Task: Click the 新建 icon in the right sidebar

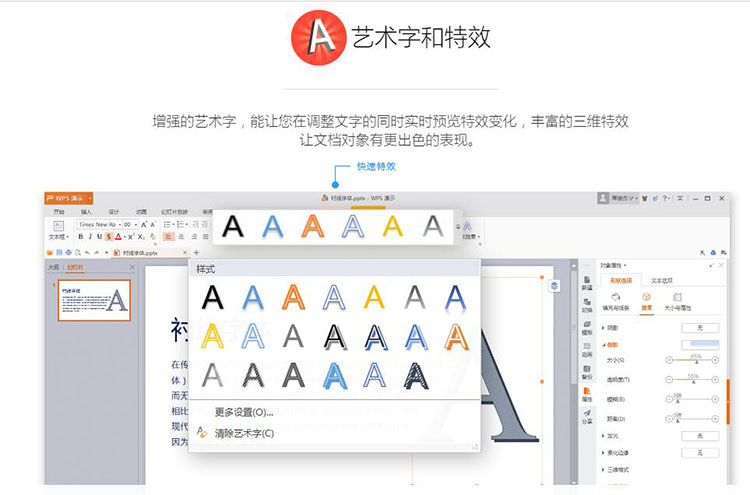Action: point(586,284)
